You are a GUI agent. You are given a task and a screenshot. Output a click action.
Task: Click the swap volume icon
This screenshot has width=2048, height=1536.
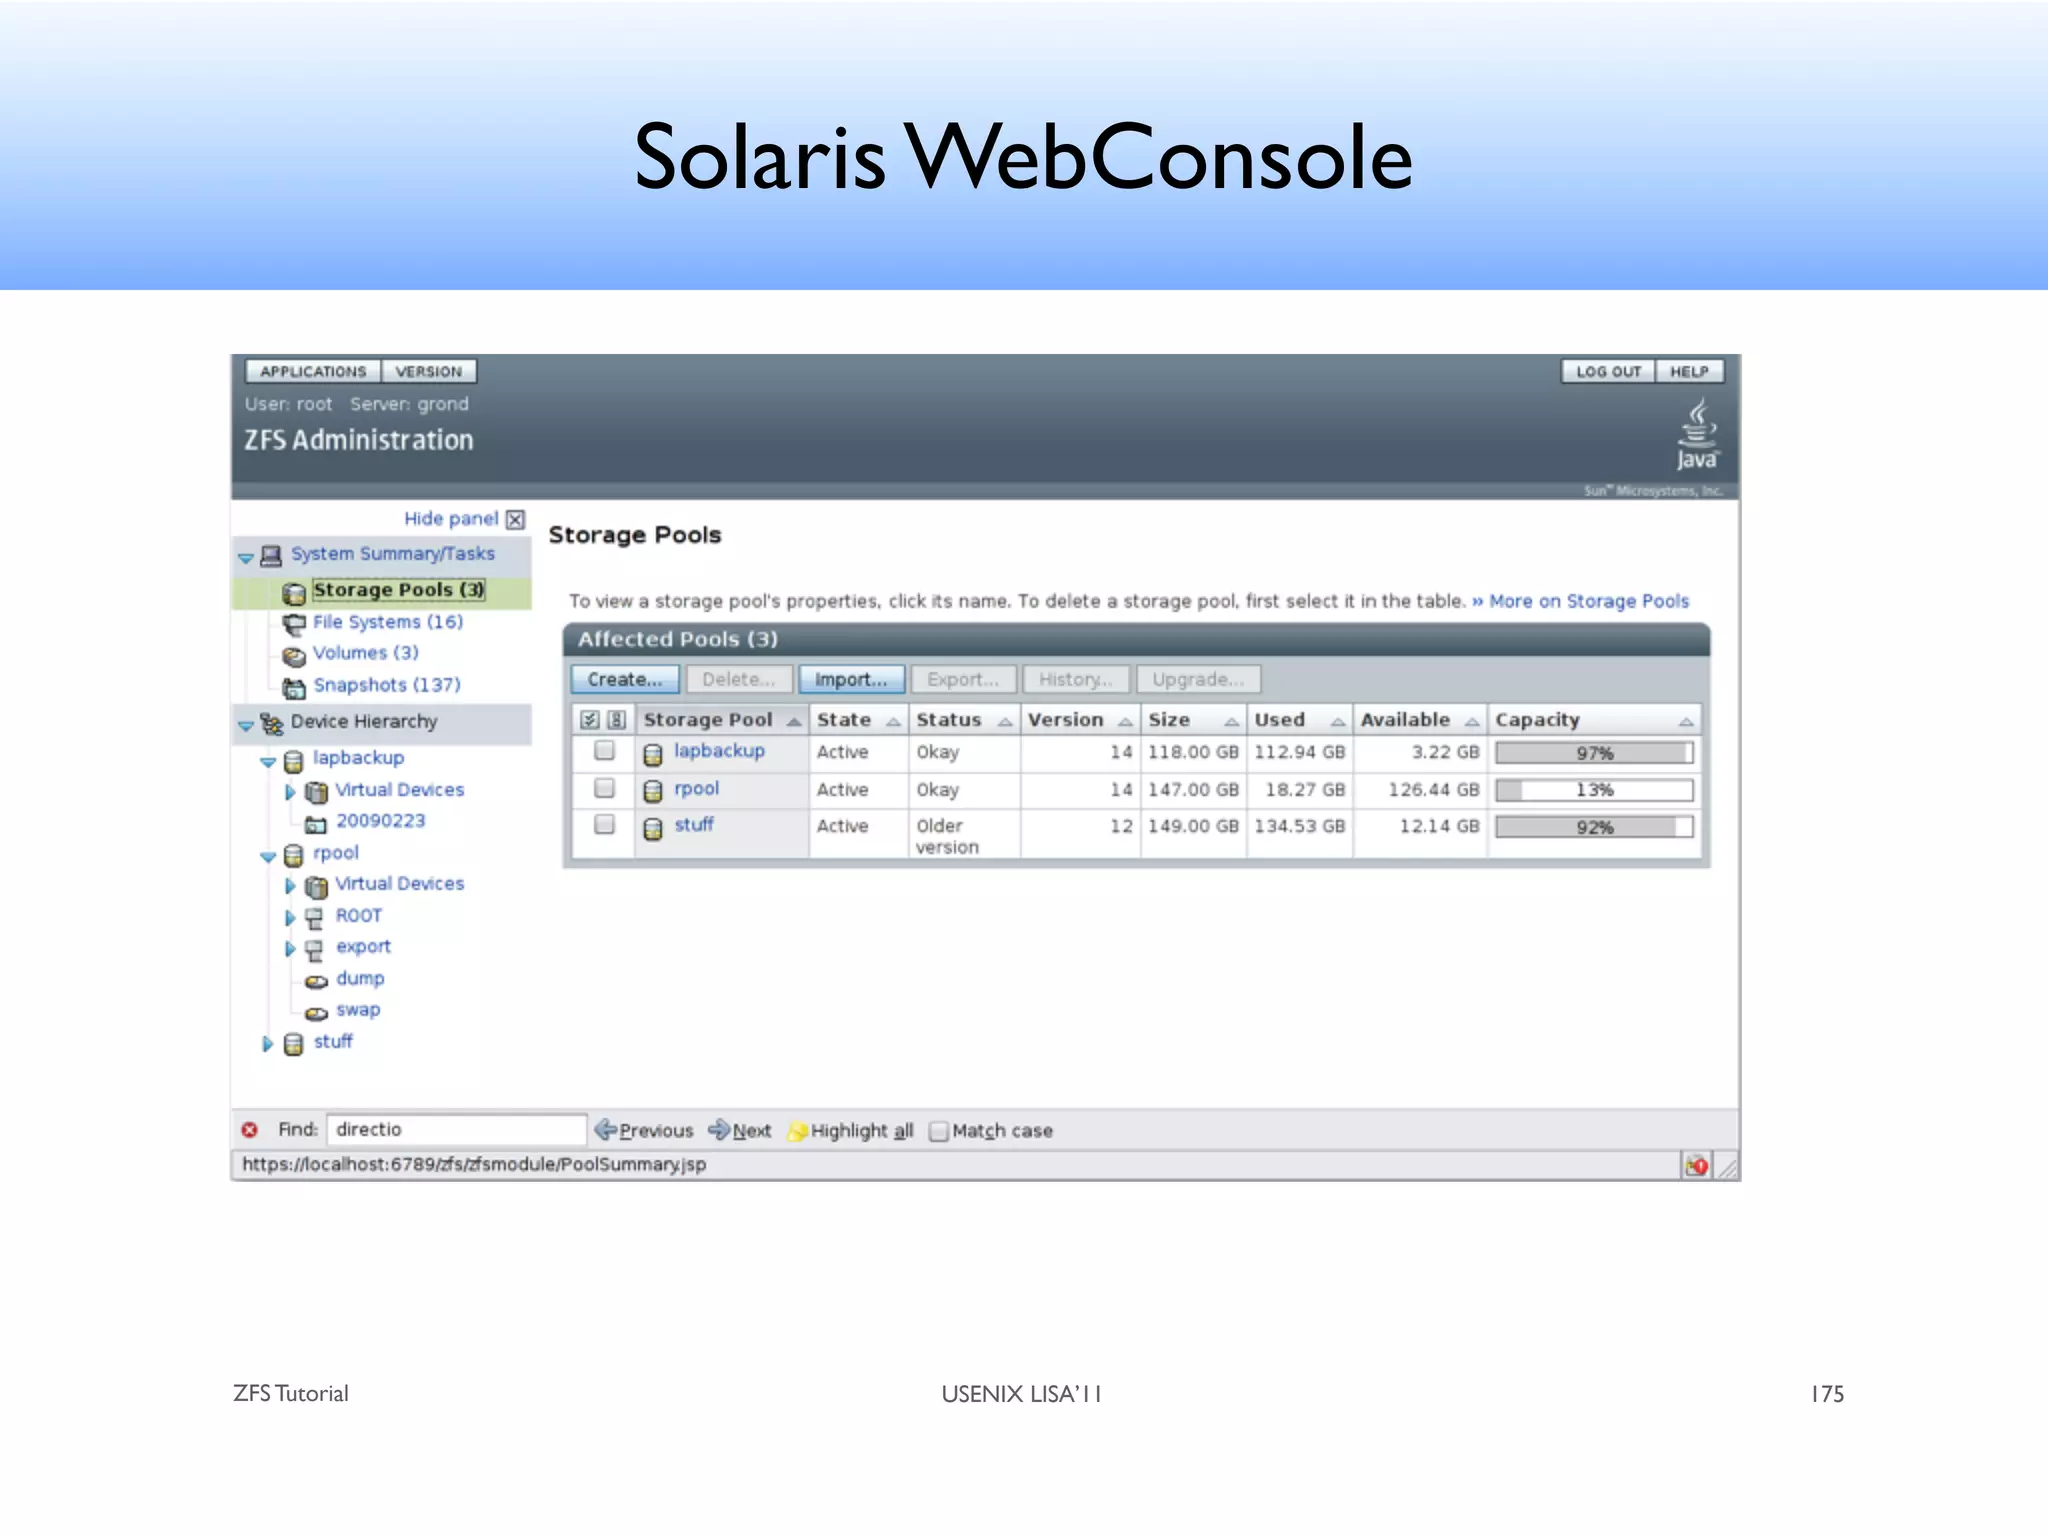316,1013
